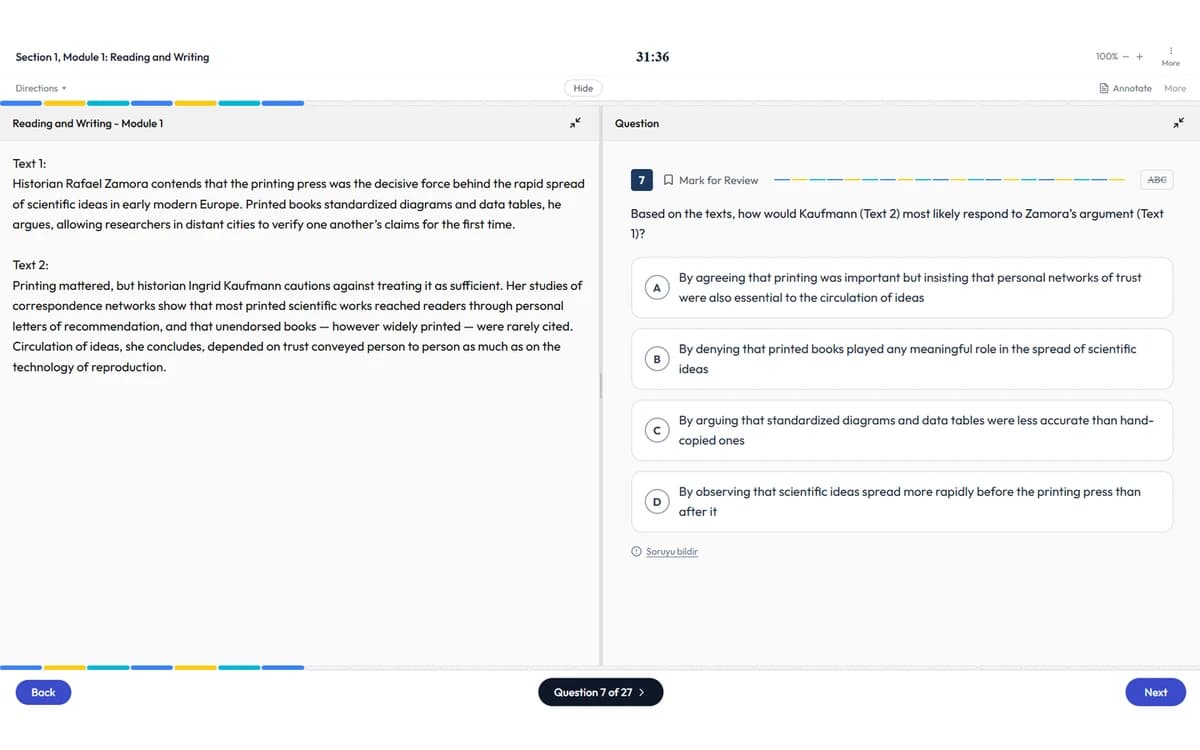Toggle Mark for Review bookmark
This screenshot has height=750, width=1200.
(711, 180)
